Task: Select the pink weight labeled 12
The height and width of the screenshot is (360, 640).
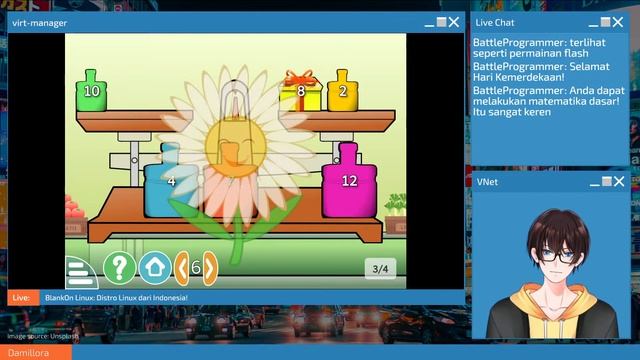Action: [349, 180]
